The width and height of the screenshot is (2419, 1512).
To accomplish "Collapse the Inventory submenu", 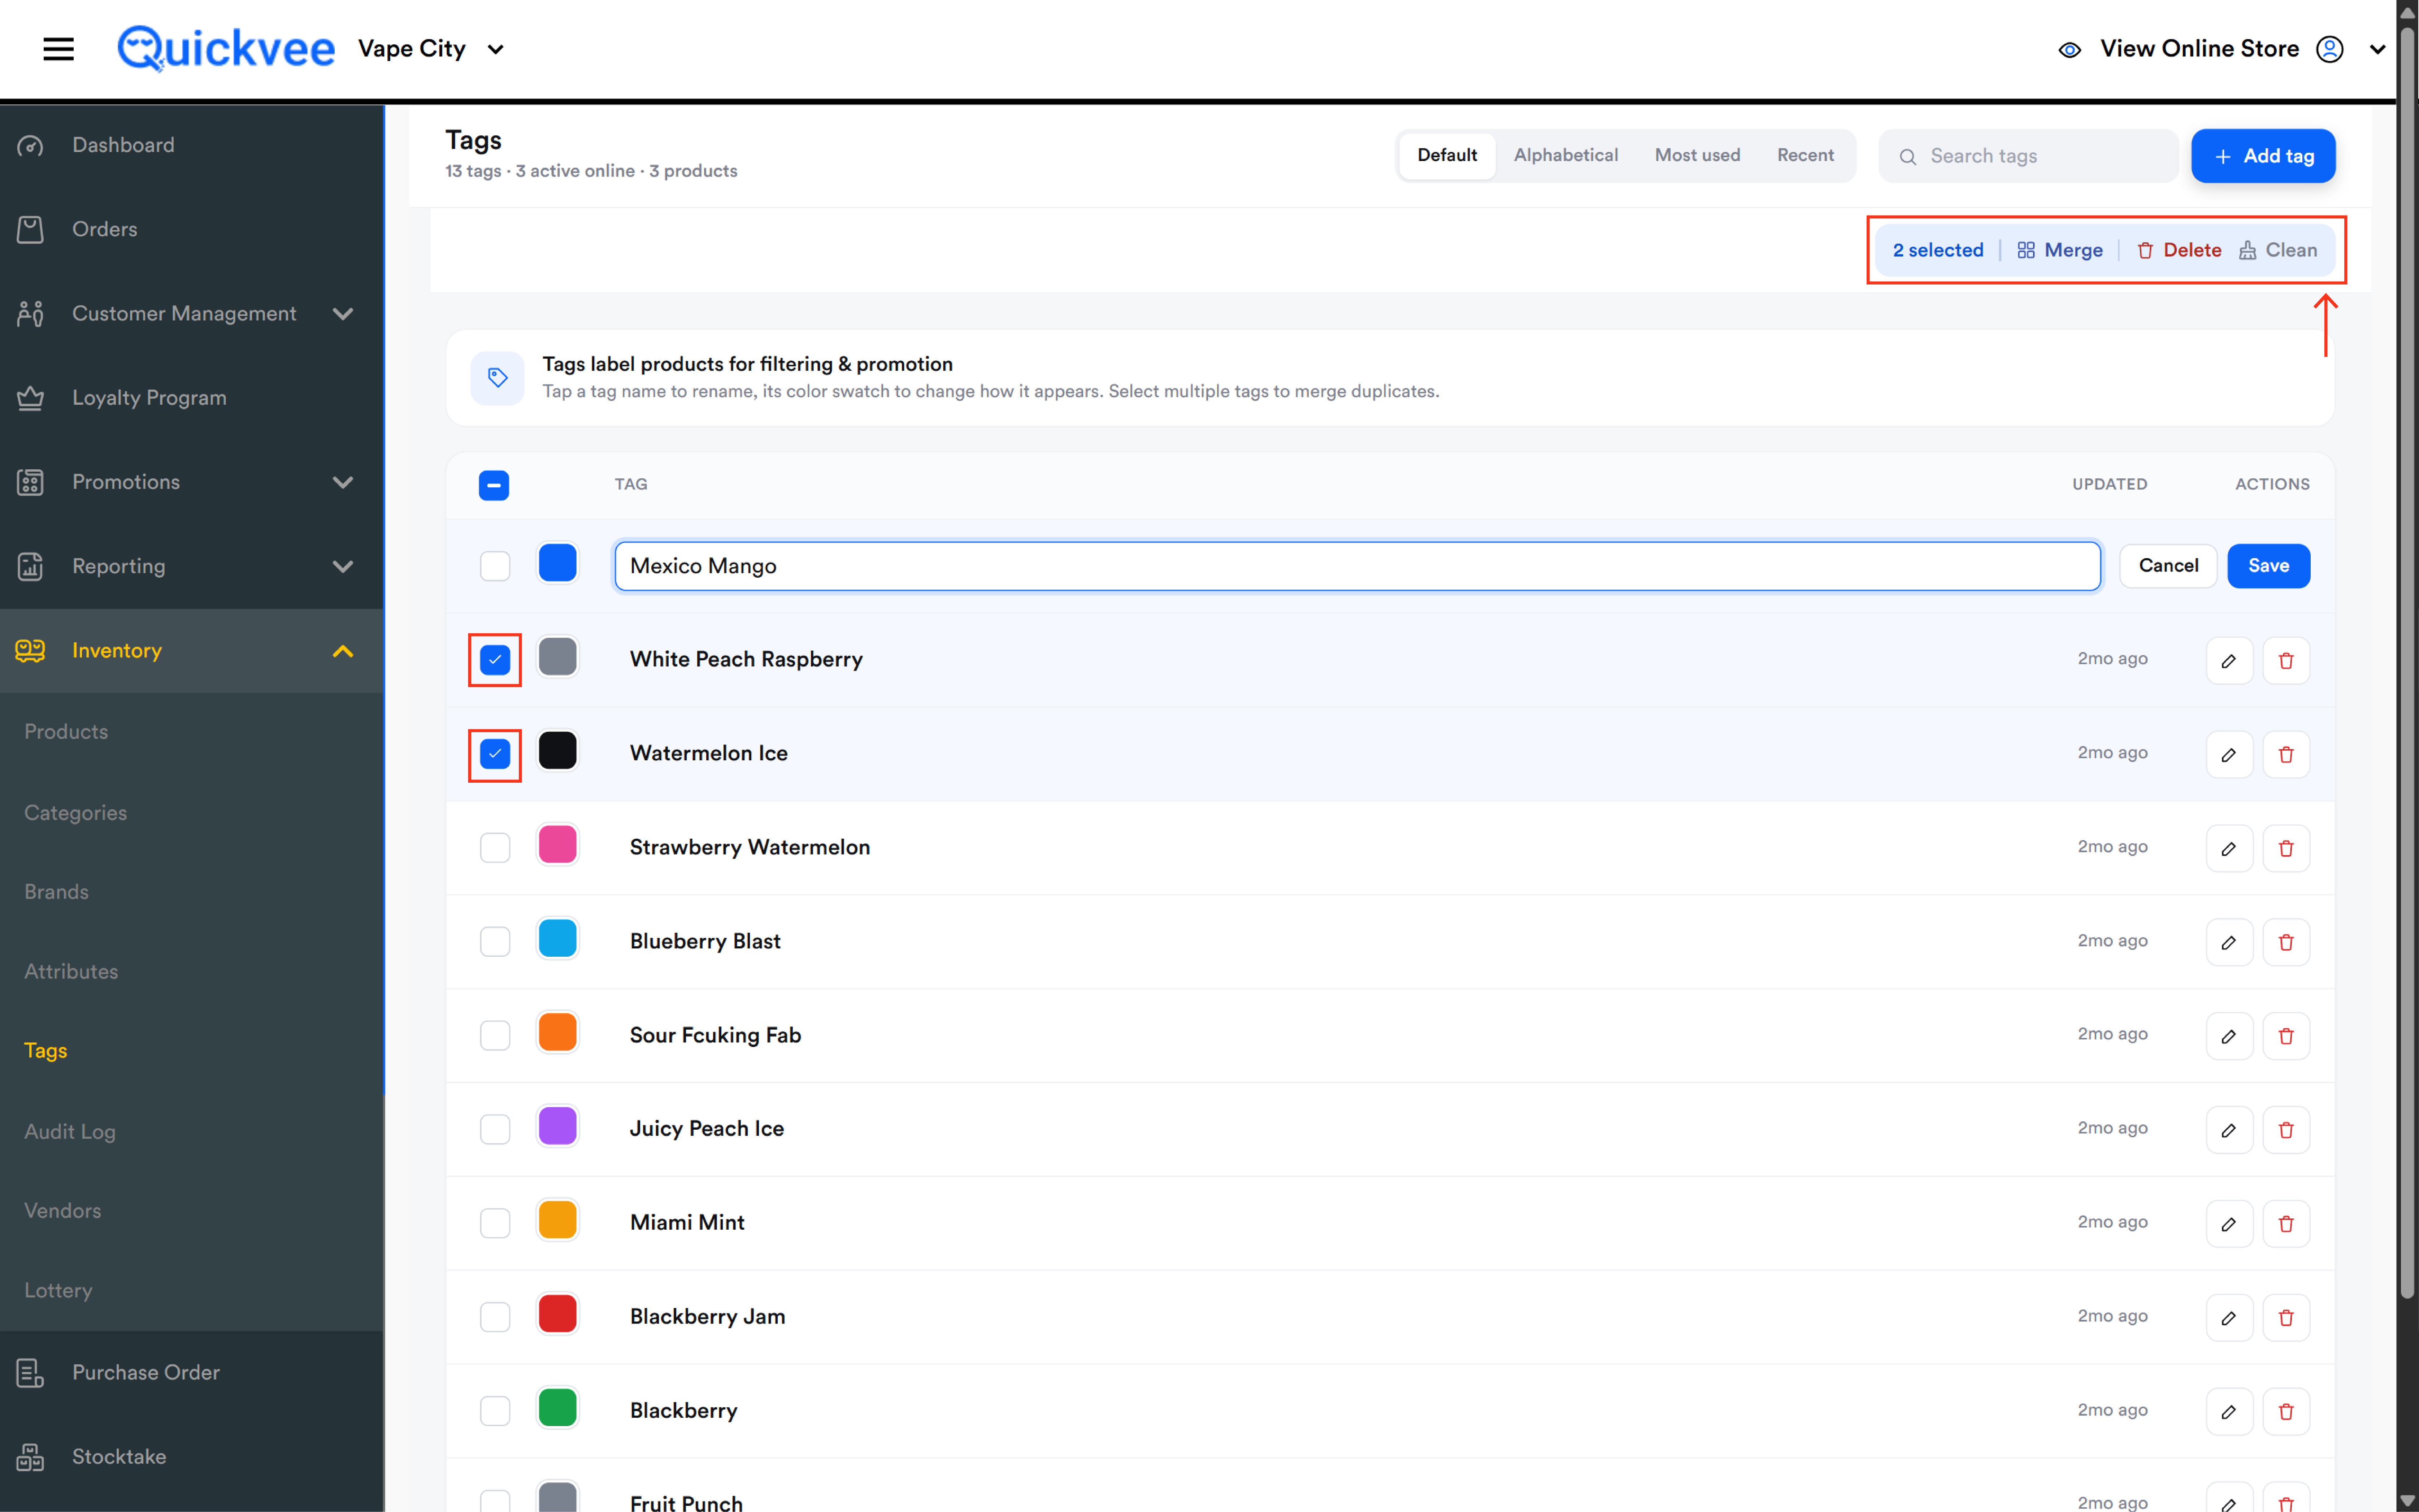I will tap(343, 651).
